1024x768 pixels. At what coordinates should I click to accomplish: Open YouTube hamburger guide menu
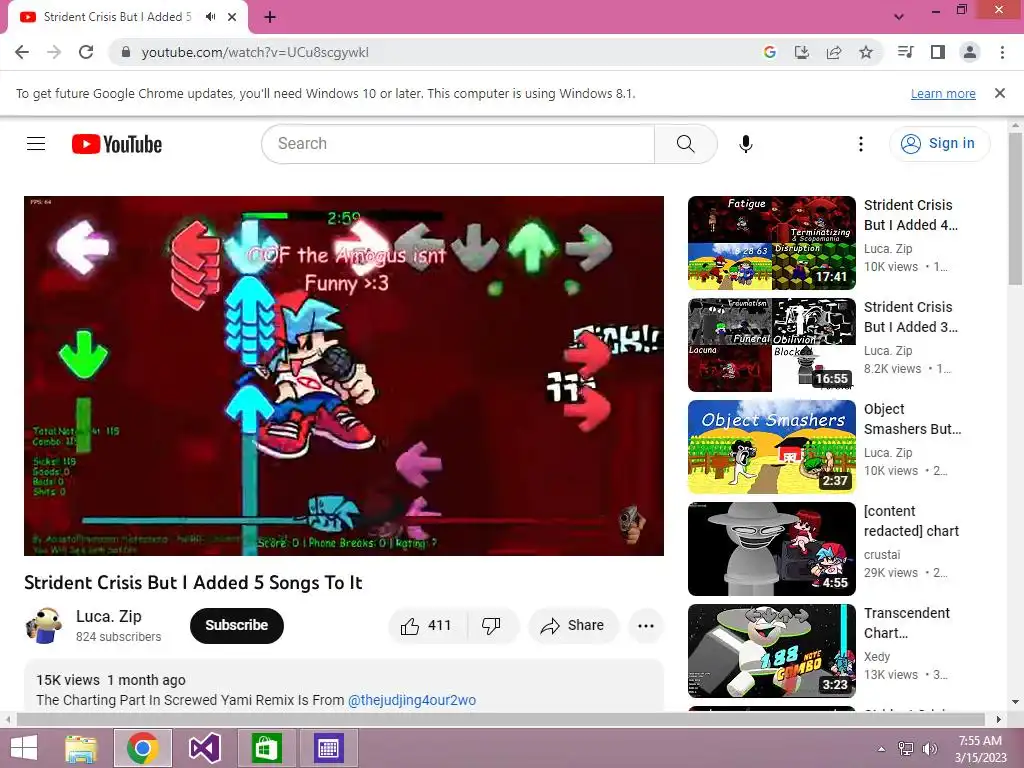36,144
